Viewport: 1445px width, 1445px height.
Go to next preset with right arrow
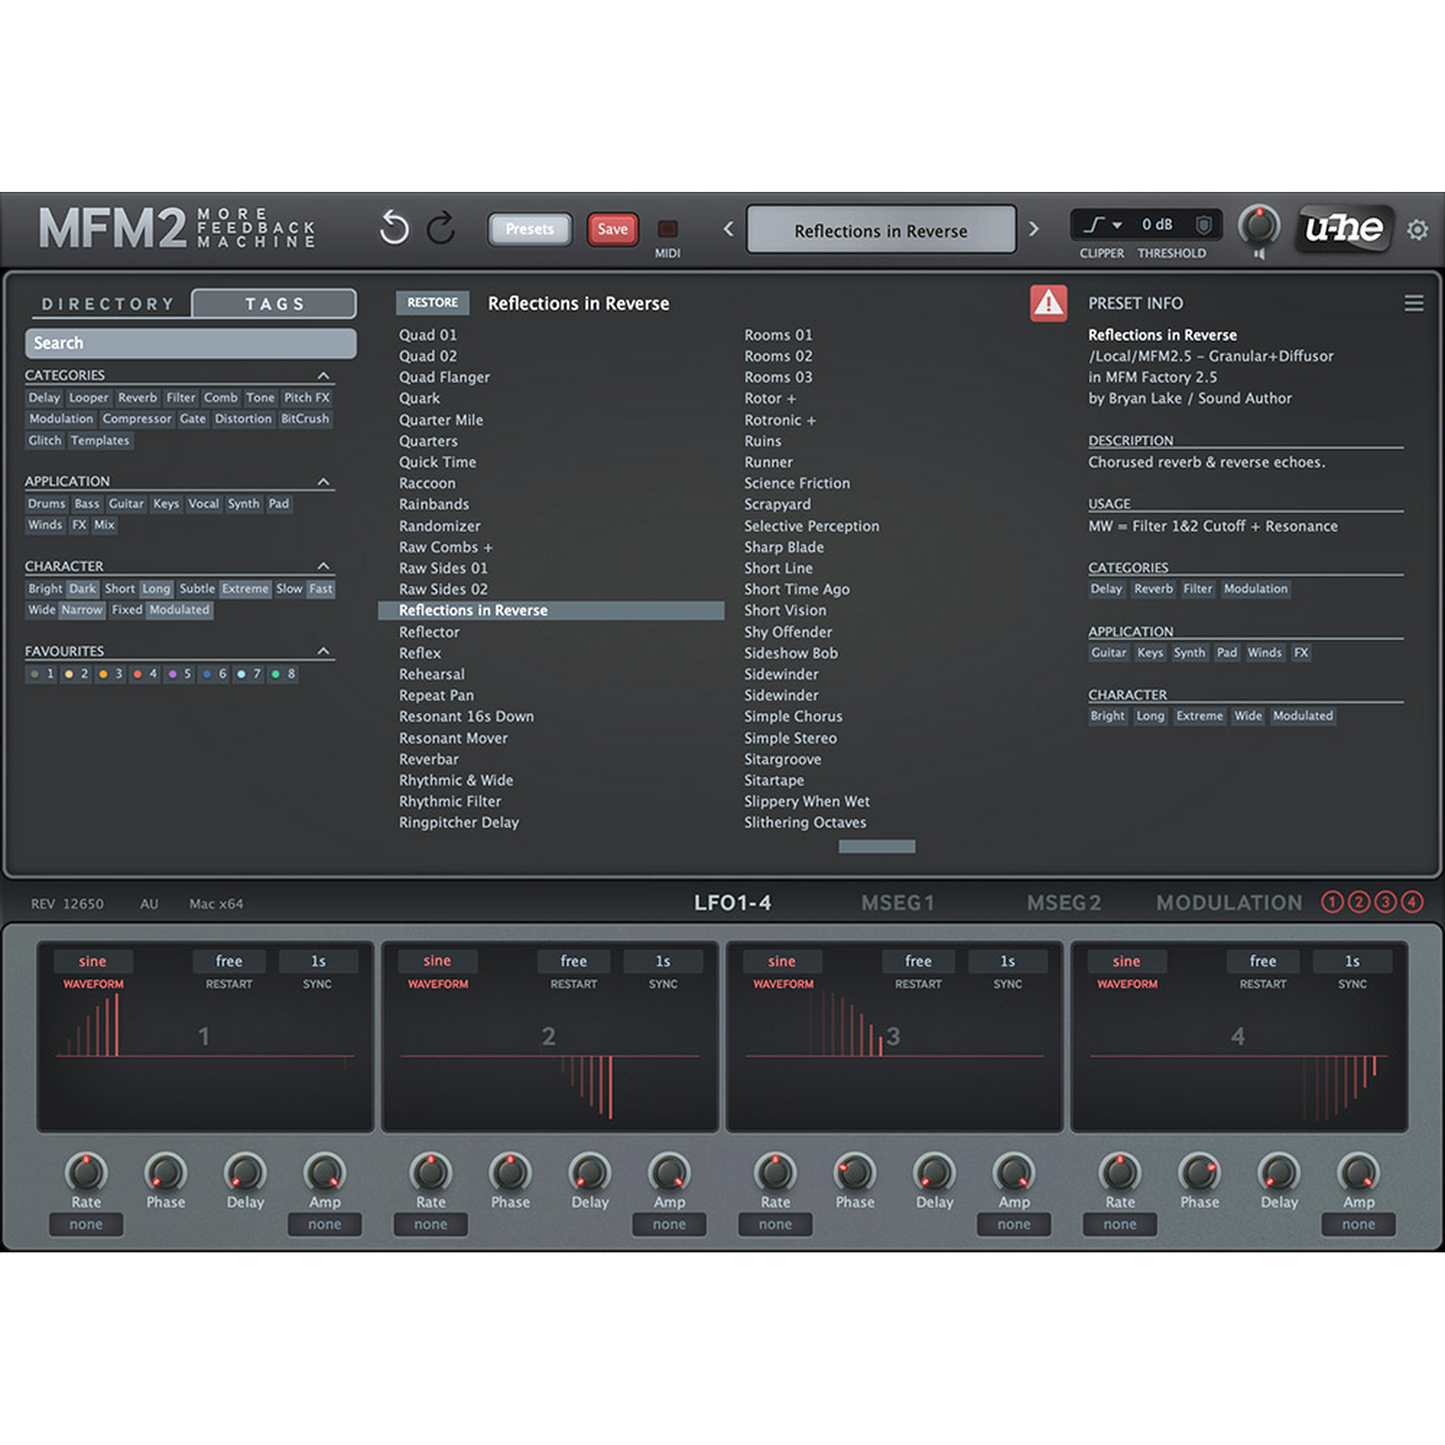click(1034, 229)
